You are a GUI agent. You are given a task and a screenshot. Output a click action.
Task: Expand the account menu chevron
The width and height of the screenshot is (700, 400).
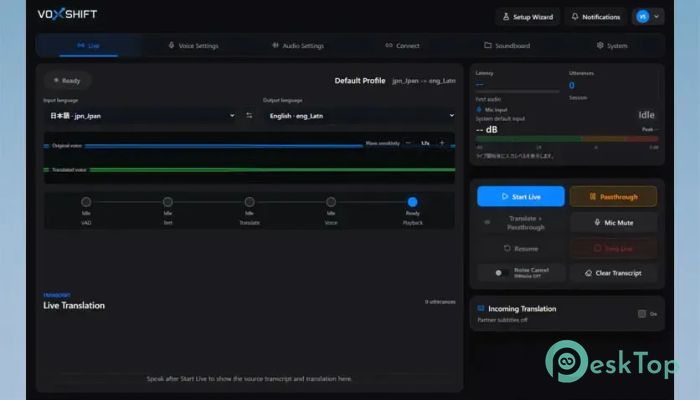pos(656,17)
